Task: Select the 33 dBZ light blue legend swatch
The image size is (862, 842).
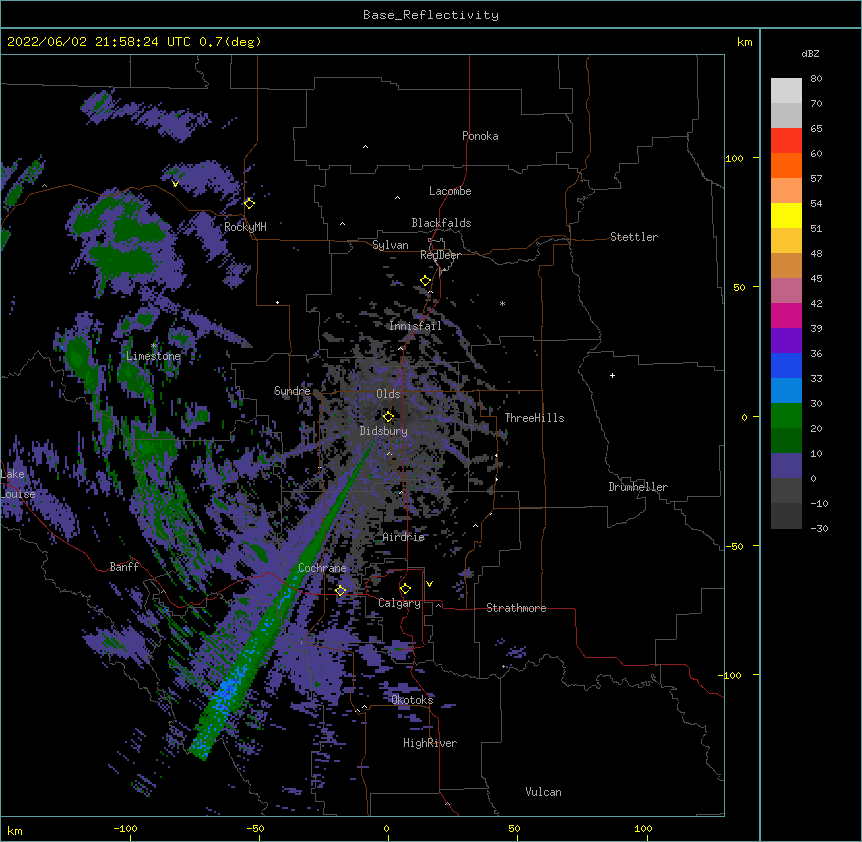Action: [x=786, y=391]
